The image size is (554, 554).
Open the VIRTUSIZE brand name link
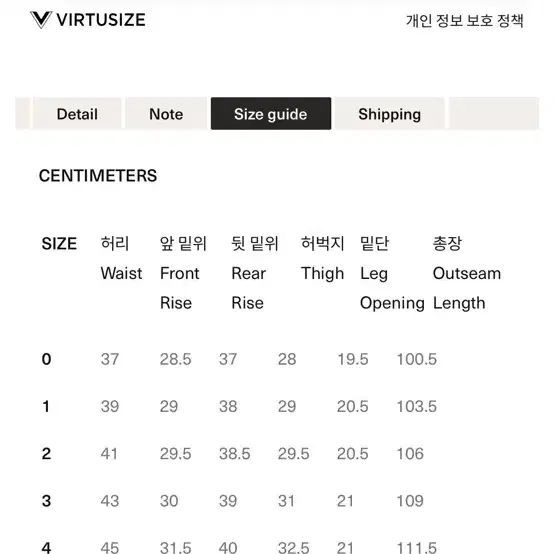[101, 20]
